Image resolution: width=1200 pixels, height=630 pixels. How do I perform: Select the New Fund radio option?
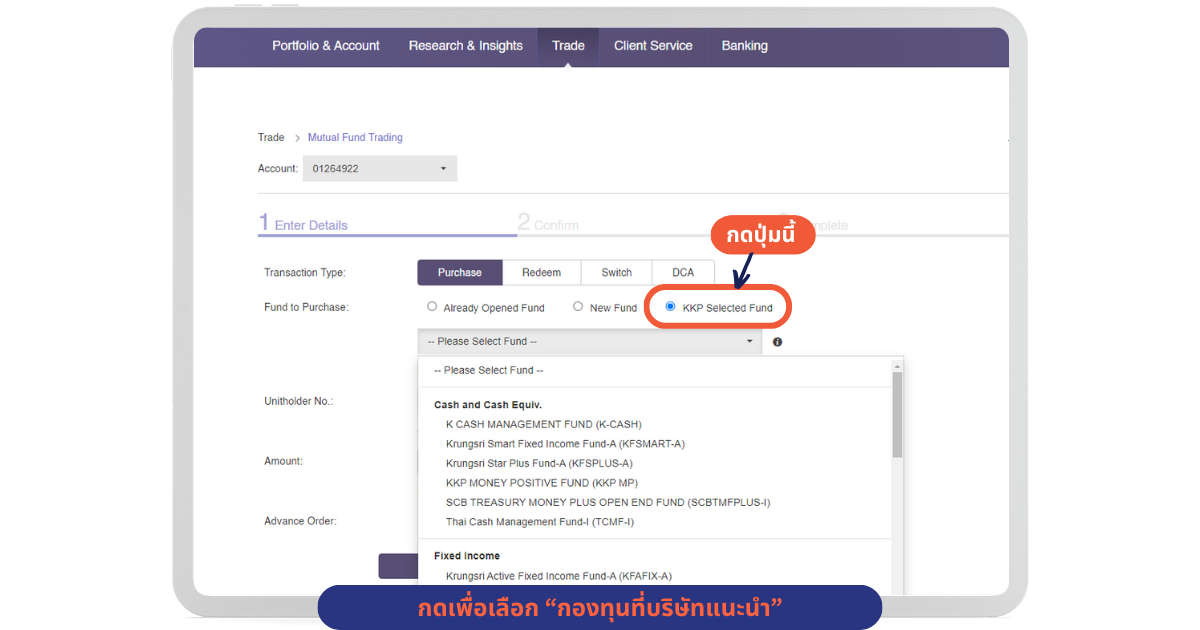pos(578,307)
